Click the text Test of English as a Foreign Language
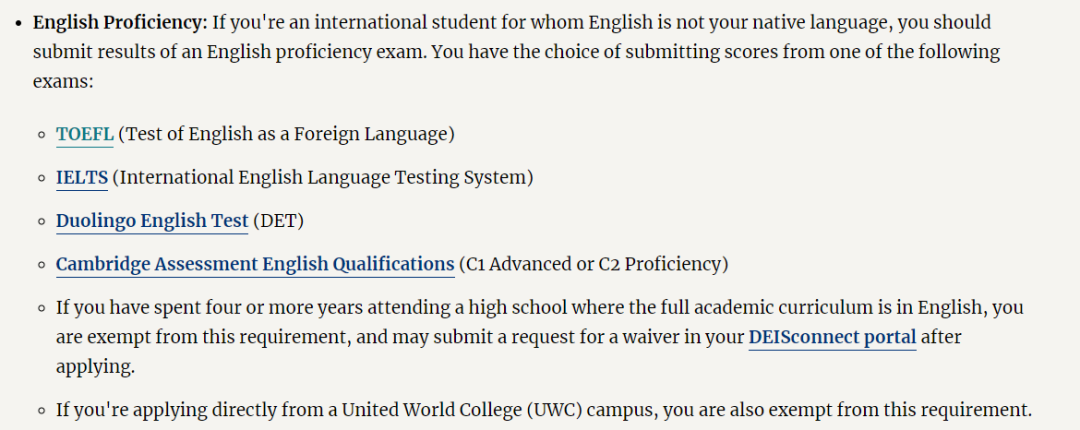Screen dimensions: 1080x430 (x=287, y=134)
